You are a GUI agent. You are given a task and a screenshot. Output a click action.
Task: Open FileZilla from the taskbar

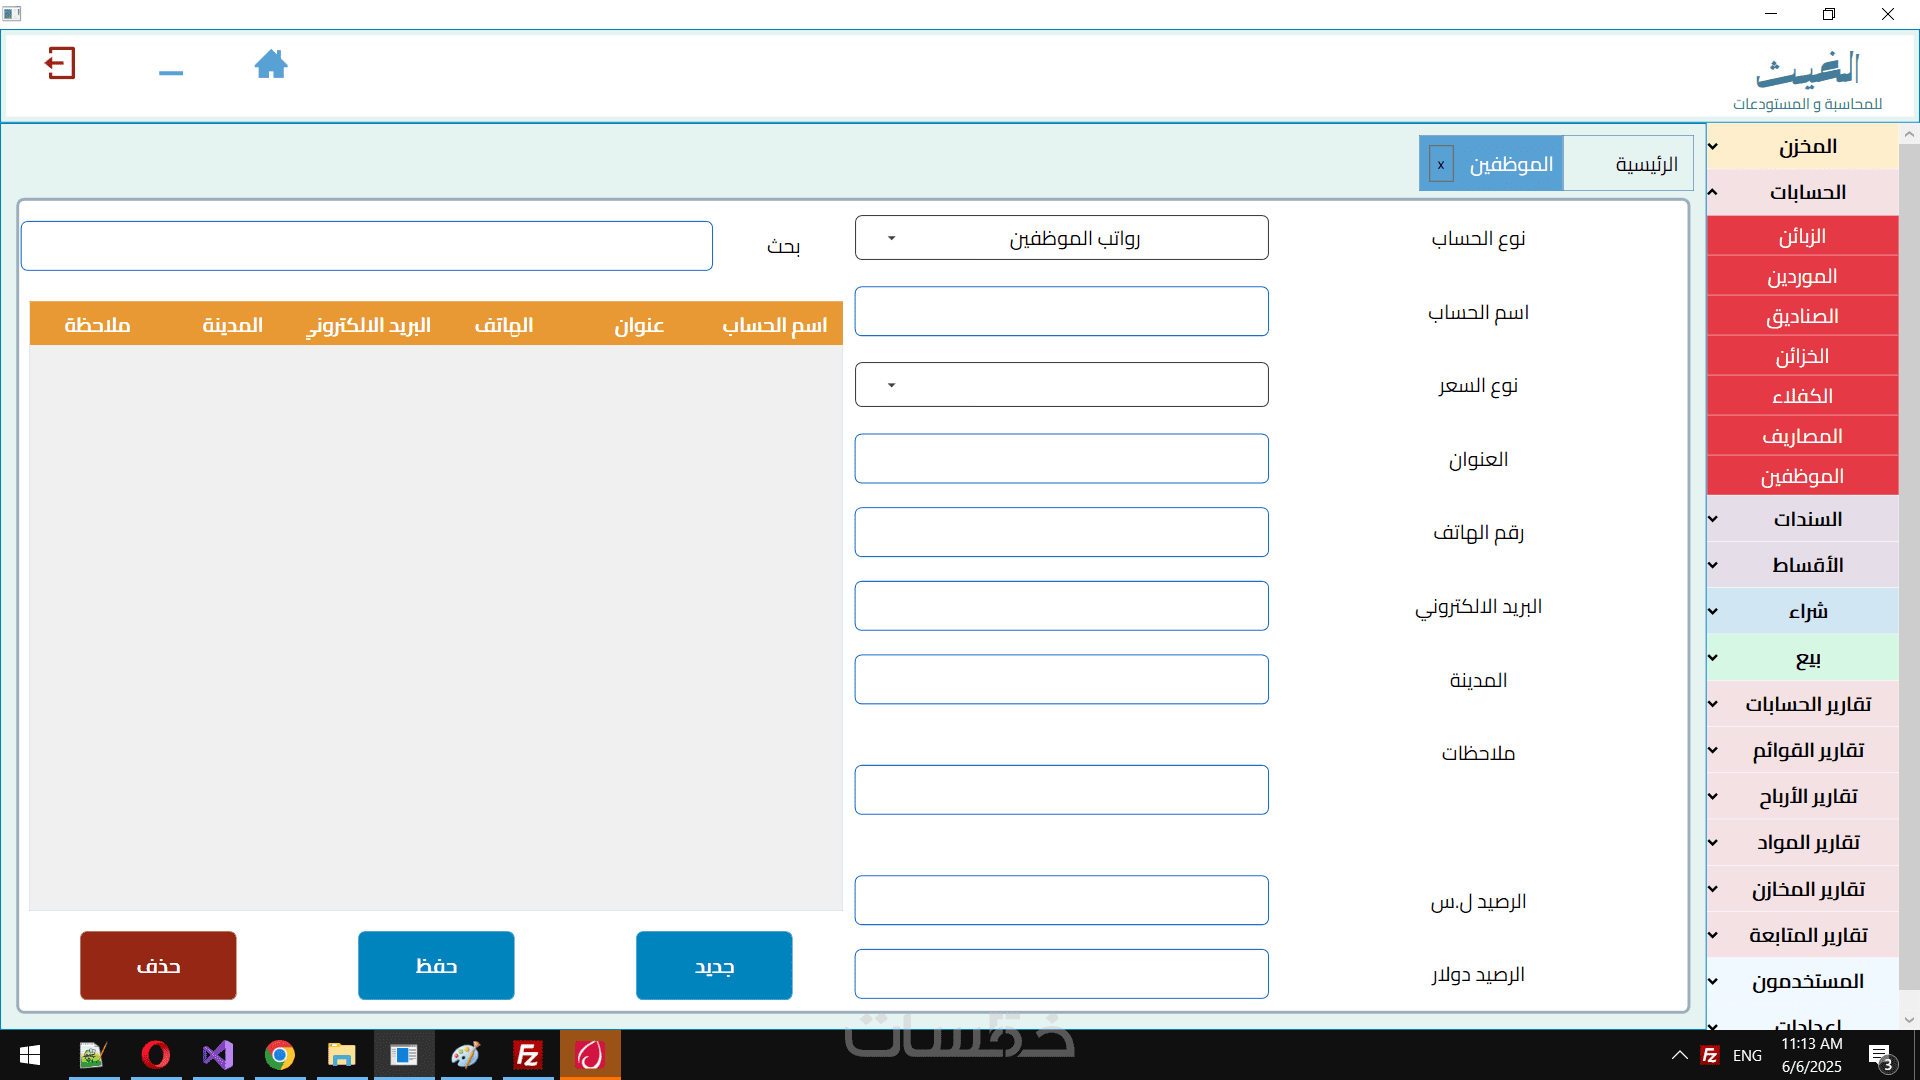(528, 1055)
